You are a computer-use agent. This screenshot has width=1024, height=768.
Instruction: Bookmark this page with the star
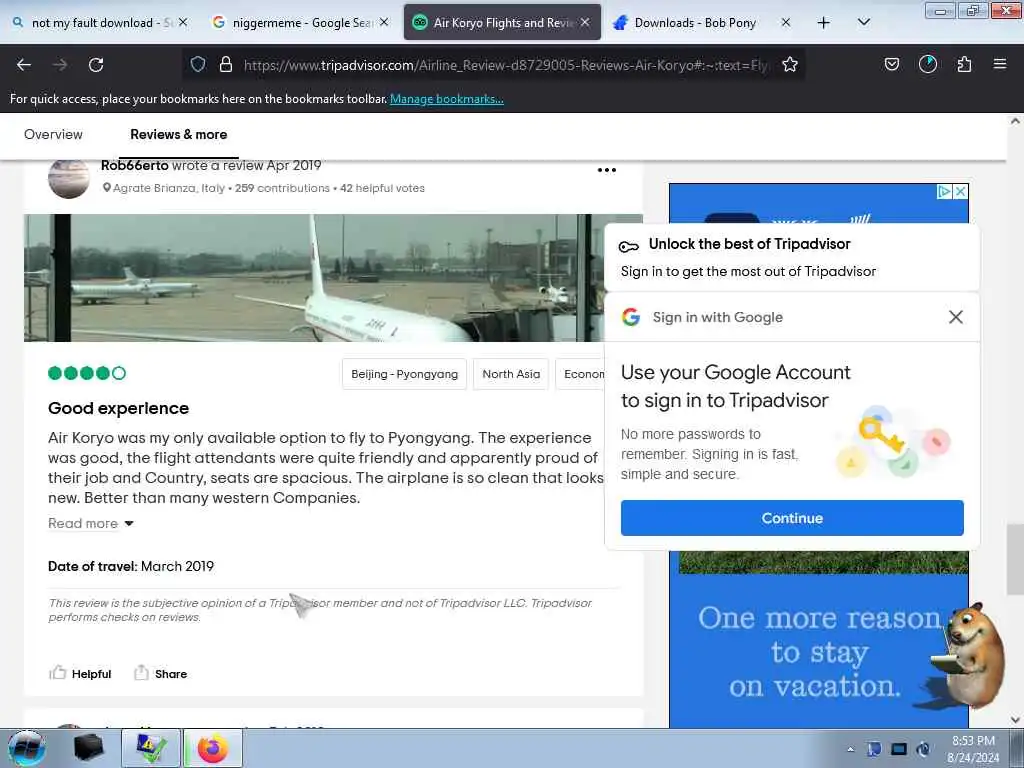[790, 64]
